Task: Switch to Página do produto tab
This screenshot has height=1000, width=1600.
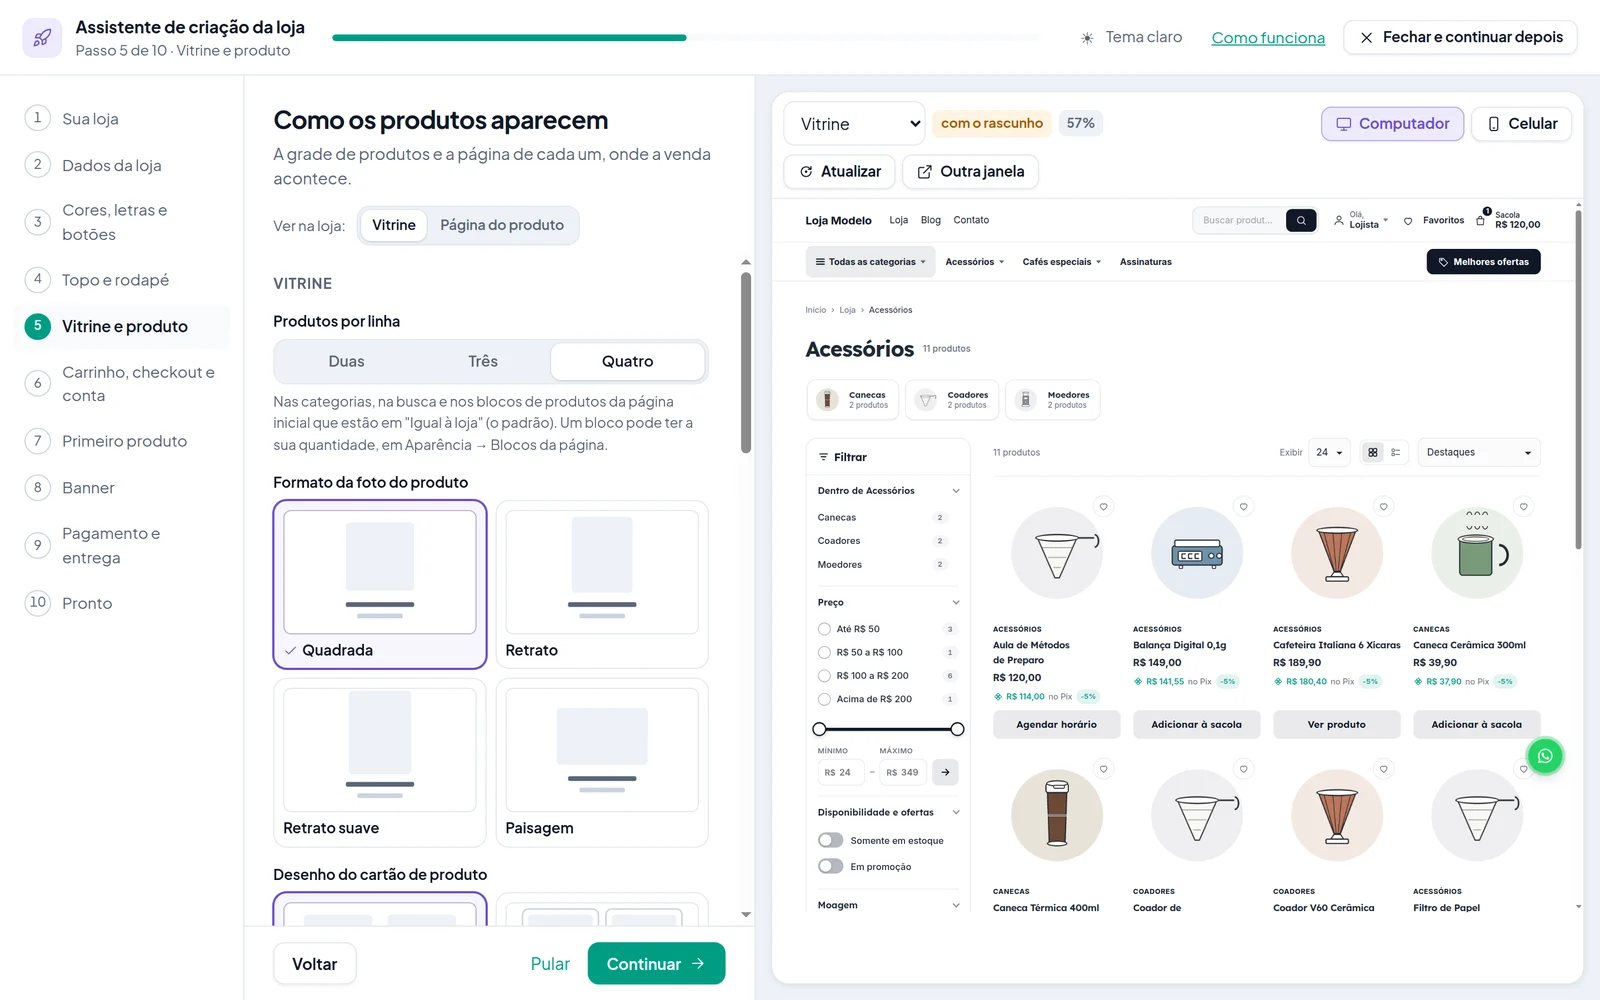Action: [502, 225]
